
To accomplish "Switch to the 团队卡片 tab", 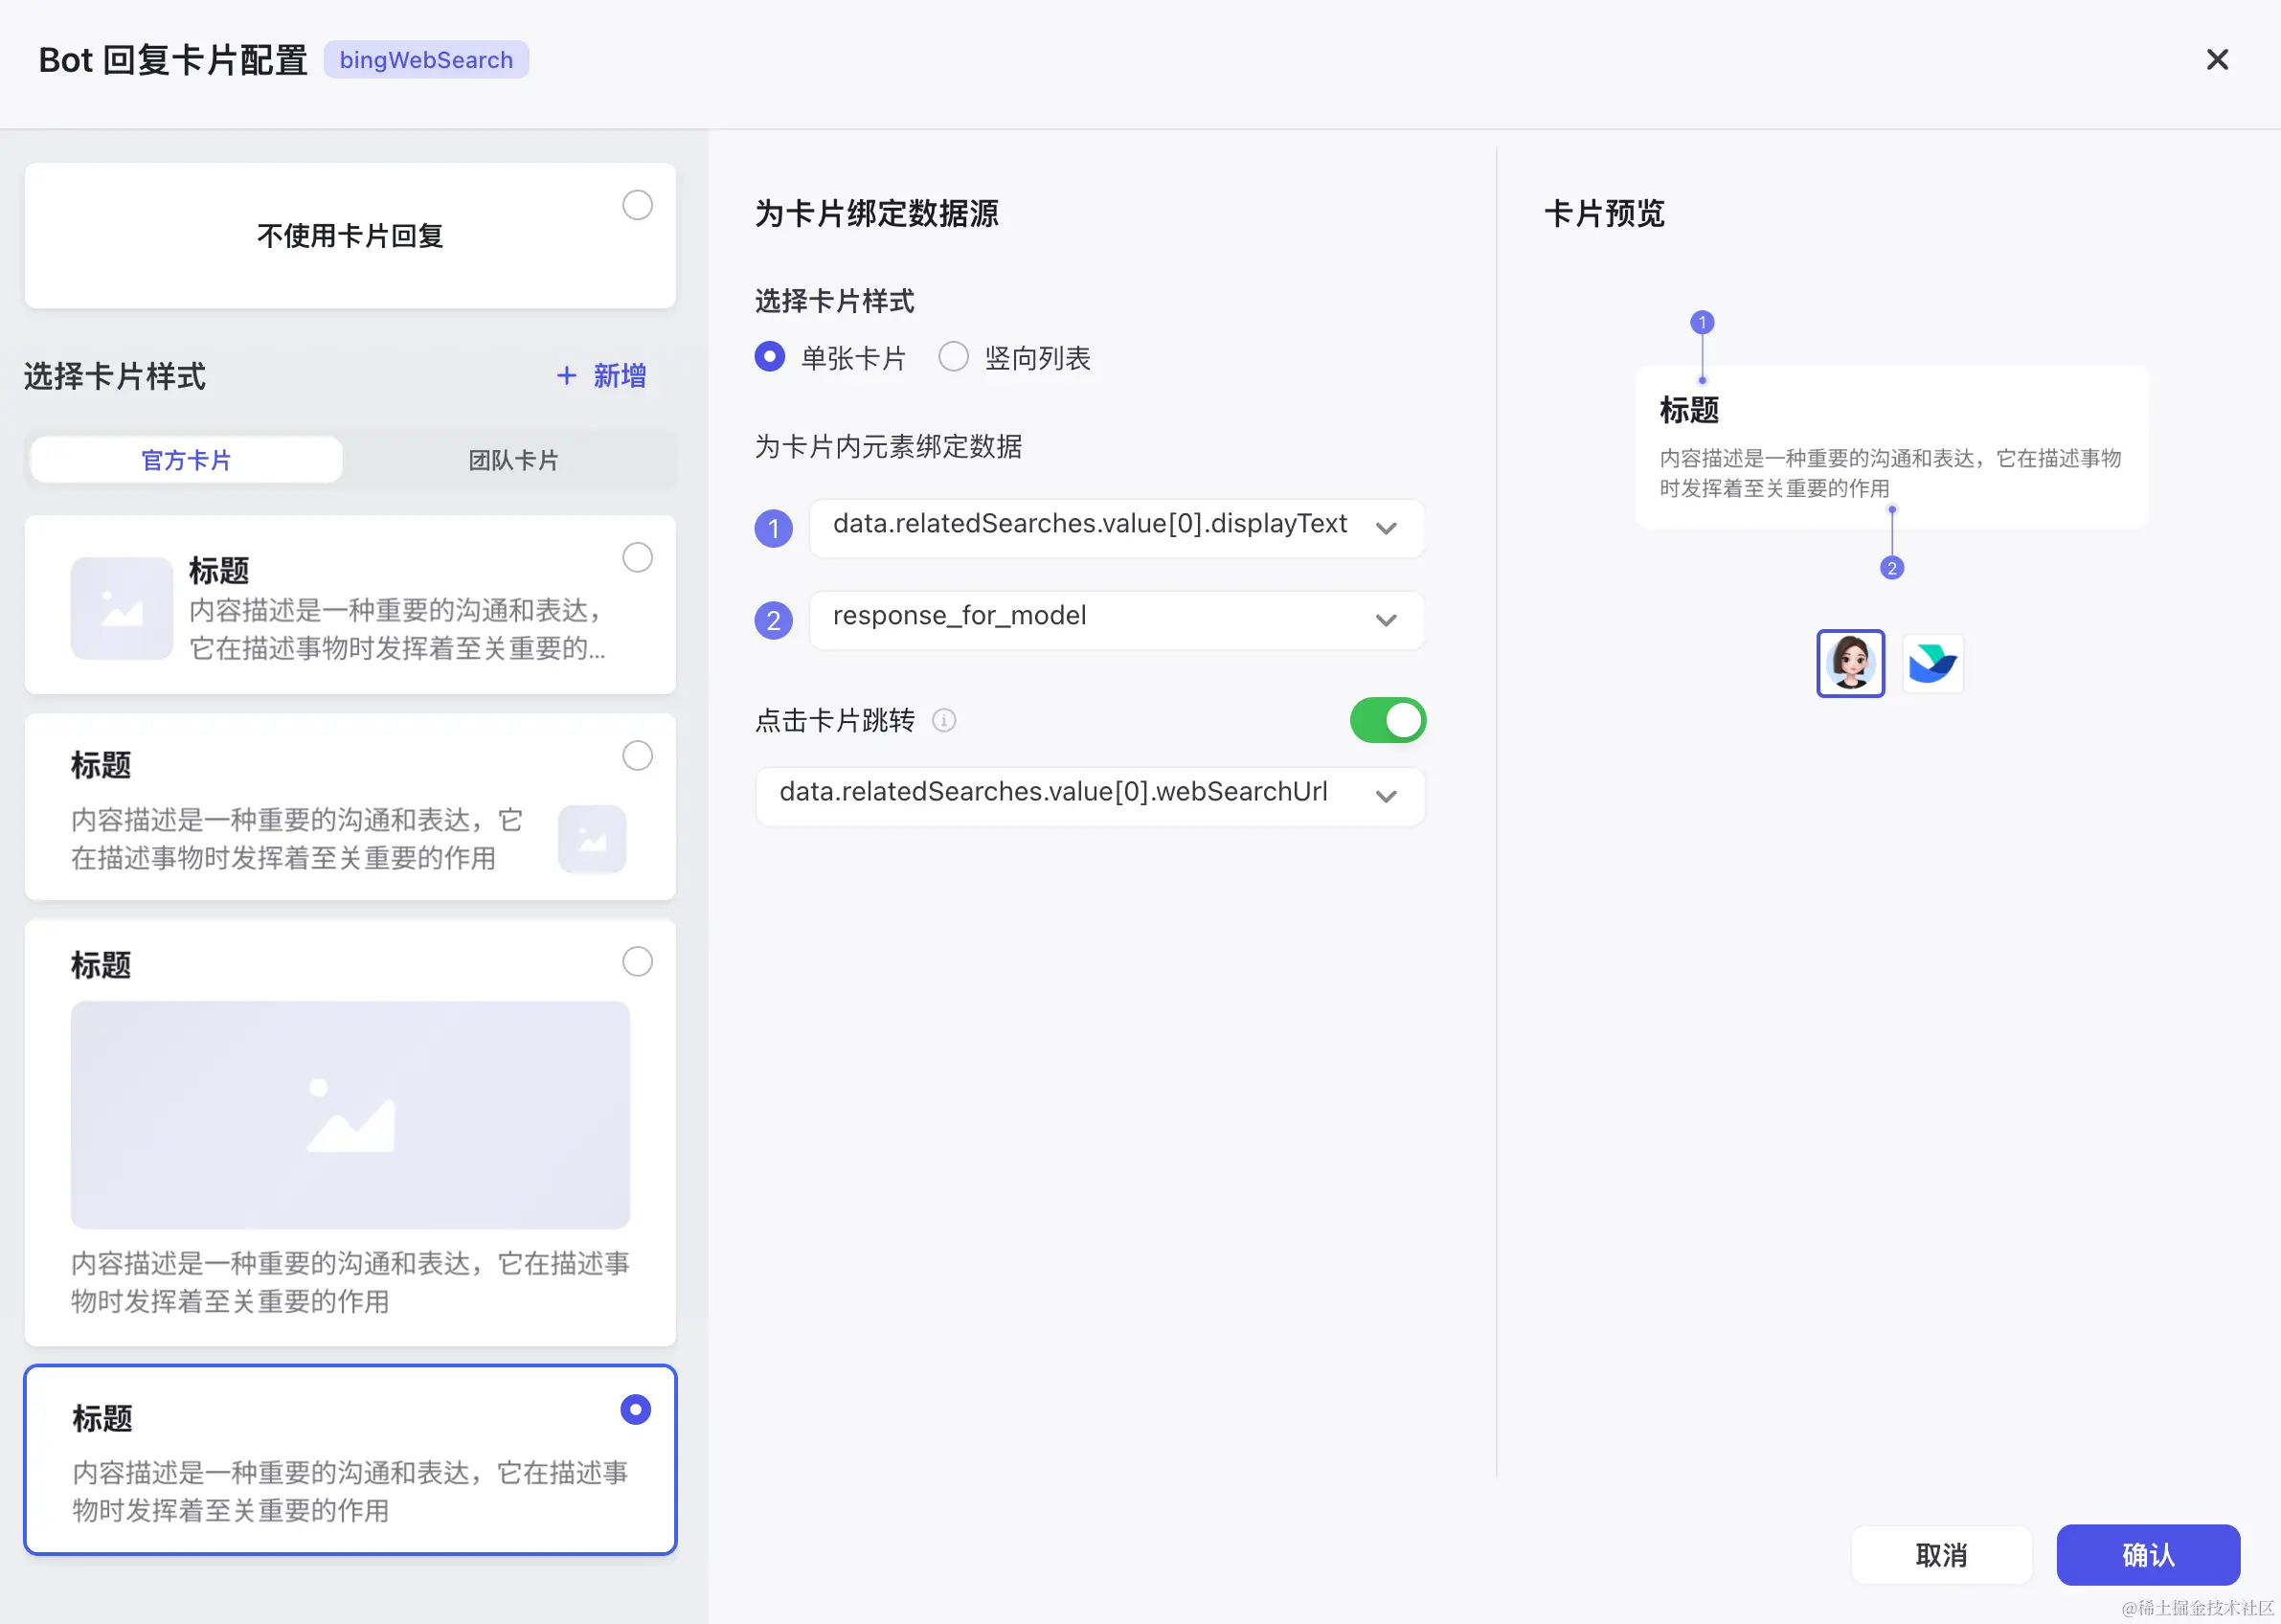I will 513,460.
